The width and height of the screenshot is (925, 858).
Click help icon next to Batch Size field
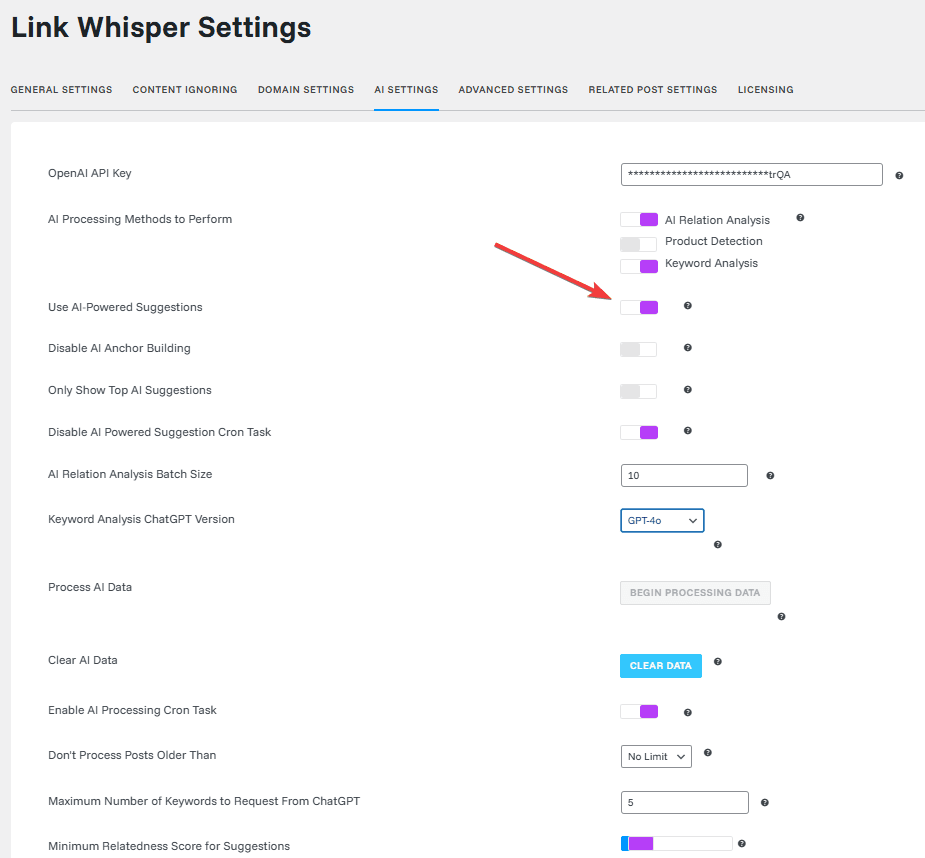pyautogui.click(x=770, y=476)
